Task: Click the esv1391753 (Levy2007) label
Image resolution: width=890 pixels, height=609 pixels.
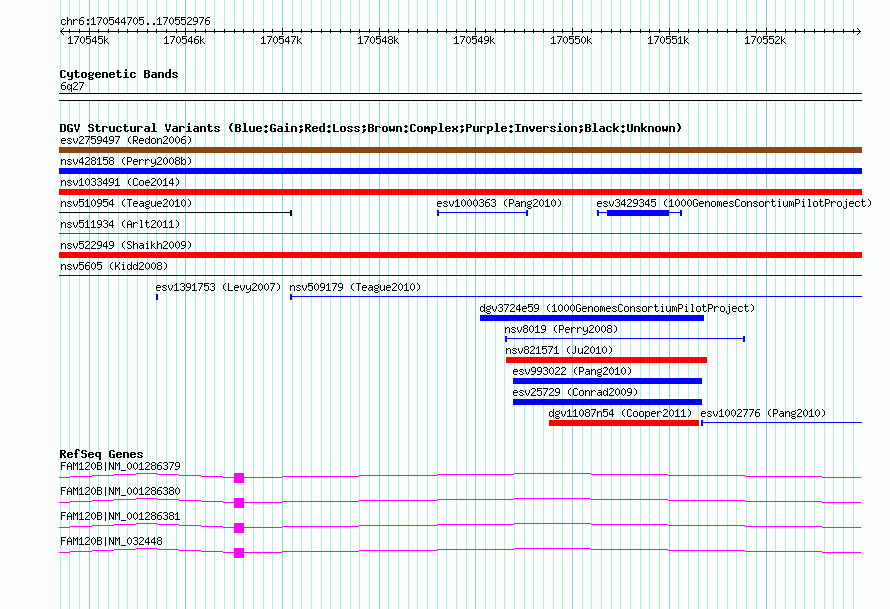Action: tap(218, 287)
